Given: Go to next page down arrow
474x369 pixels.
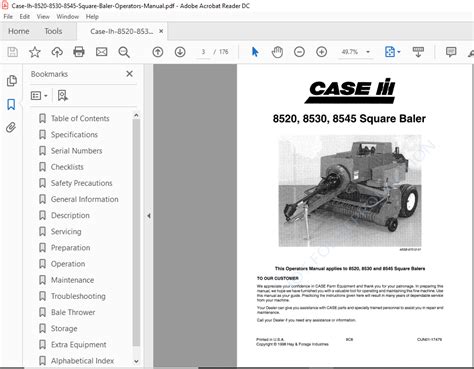Looking at the screenshot, I should (x=180, y=52).
